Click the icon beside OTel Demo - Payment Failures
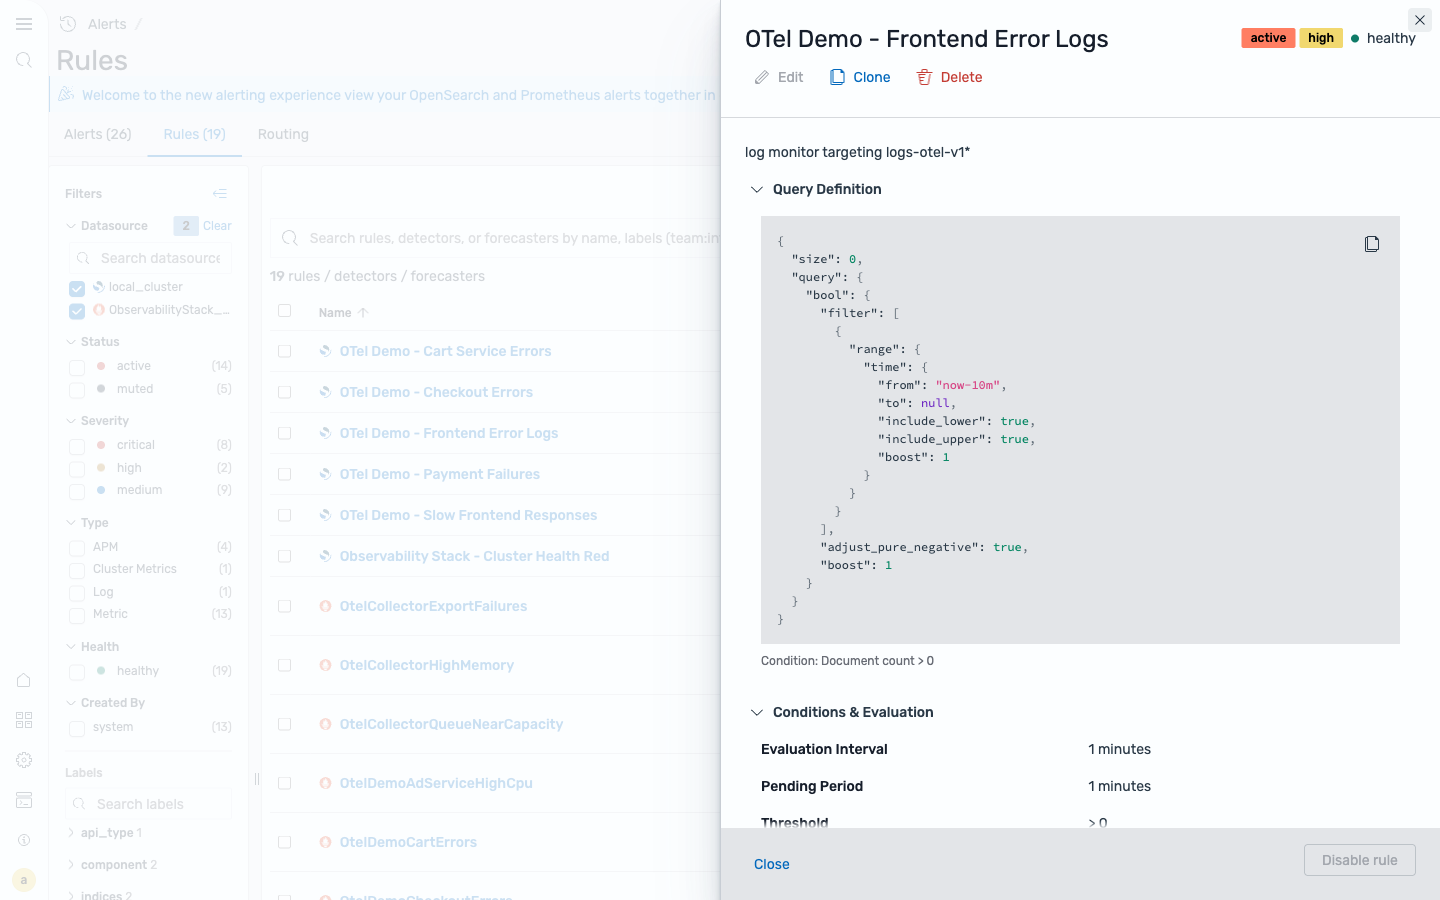The width and height of the screenshot is (1440, 900). (x=325, y=474)
